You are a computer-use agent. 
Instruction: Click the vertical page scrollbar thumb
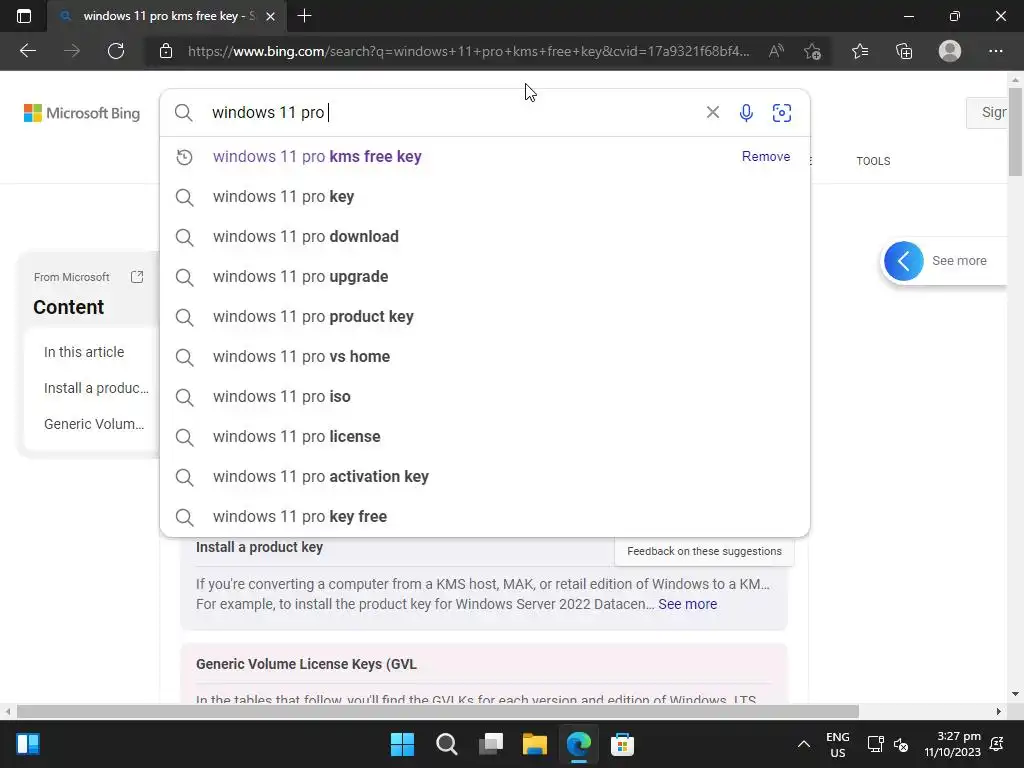click(1015, 131)
